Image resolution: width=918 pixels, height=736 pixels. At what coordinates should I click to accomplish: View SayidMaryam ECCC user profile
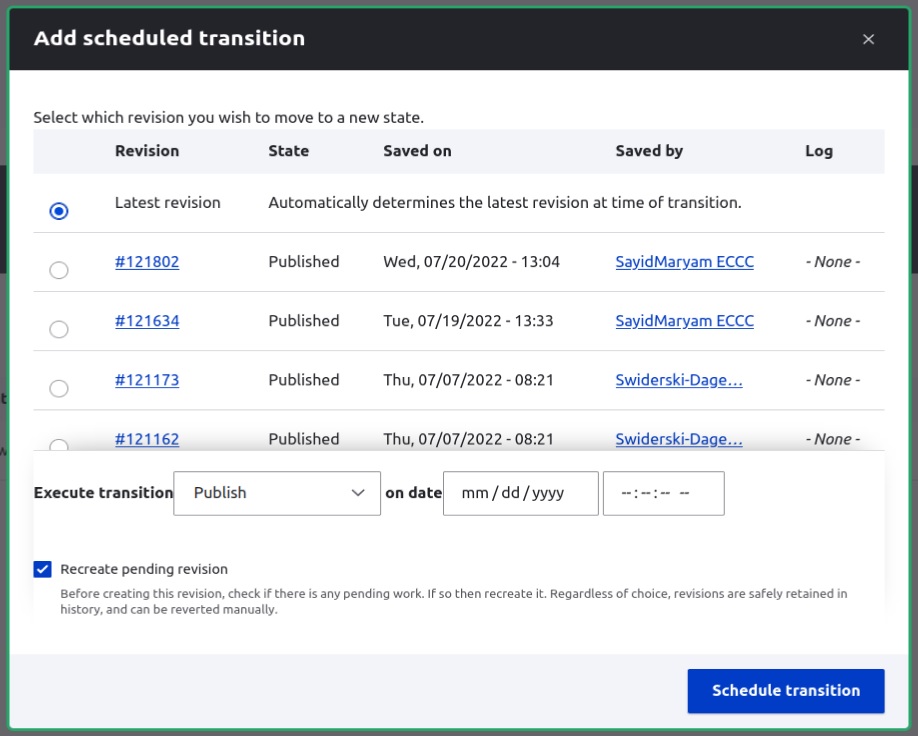[x=684, y=261]
